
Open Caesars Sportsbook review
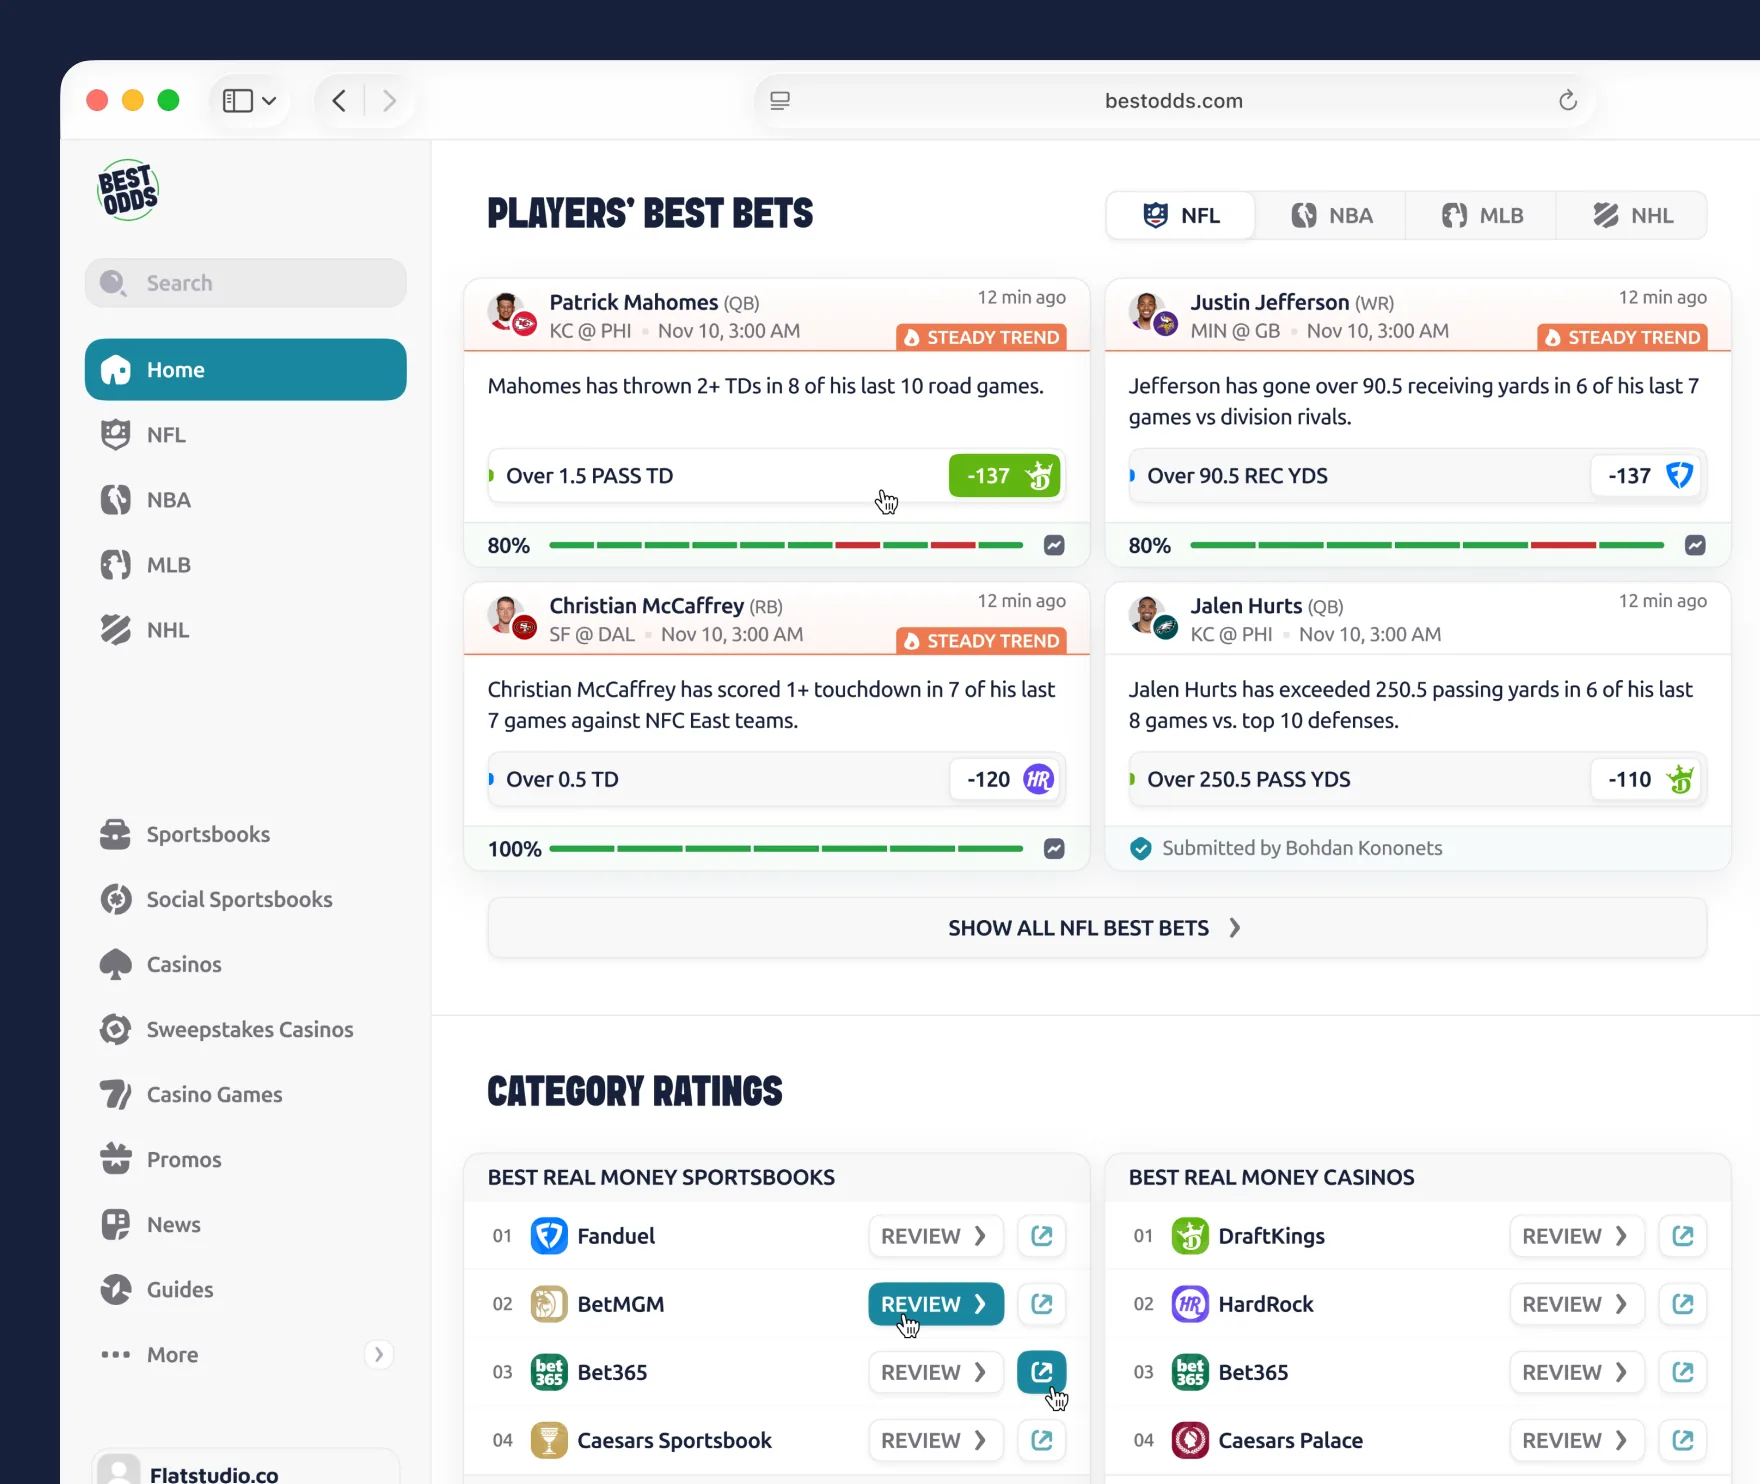point(936,1440)
